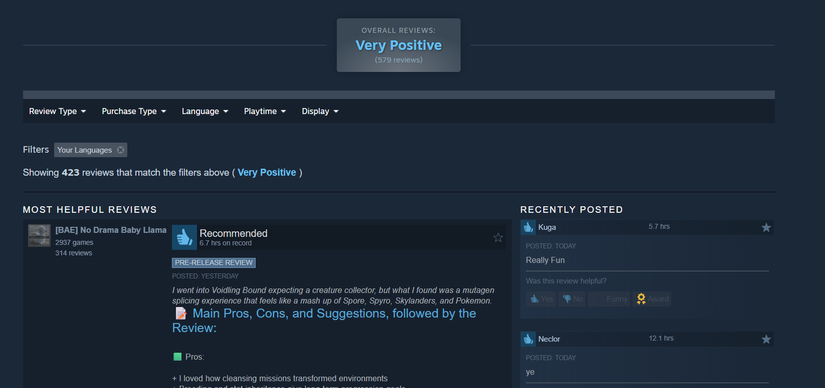Image resolution: width=825 pixels, height=388 pixels.
Task: Click the Recommended review title
Action: pos(234,233)
